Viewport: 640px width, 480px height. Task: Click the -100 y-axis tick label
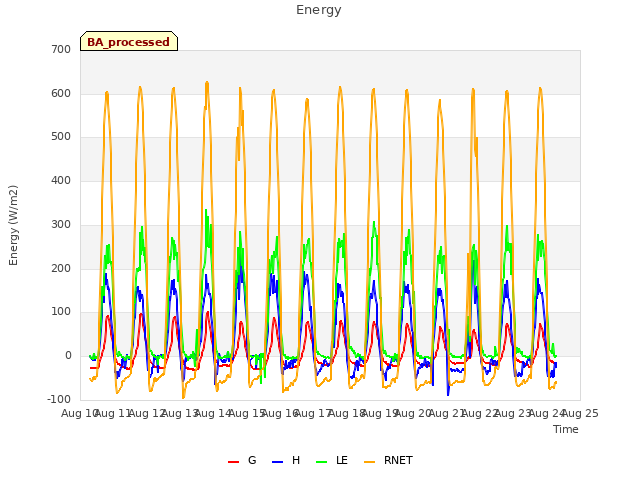[59, 399]
